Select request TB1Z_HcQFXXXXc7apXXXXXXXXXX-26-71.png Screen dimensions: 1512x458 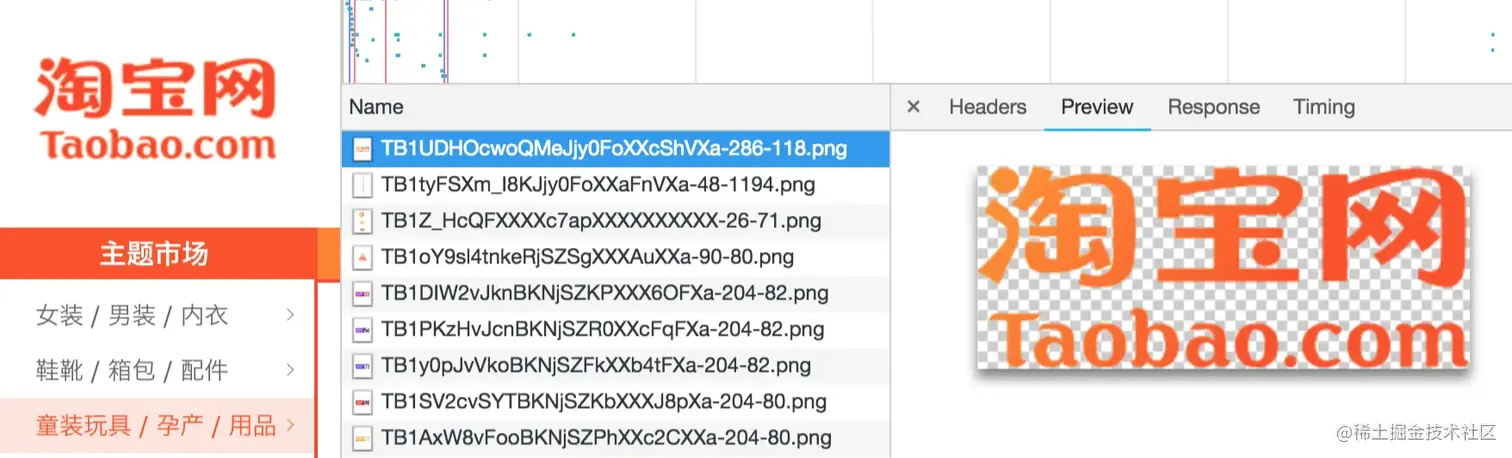[x=615, y=221]
